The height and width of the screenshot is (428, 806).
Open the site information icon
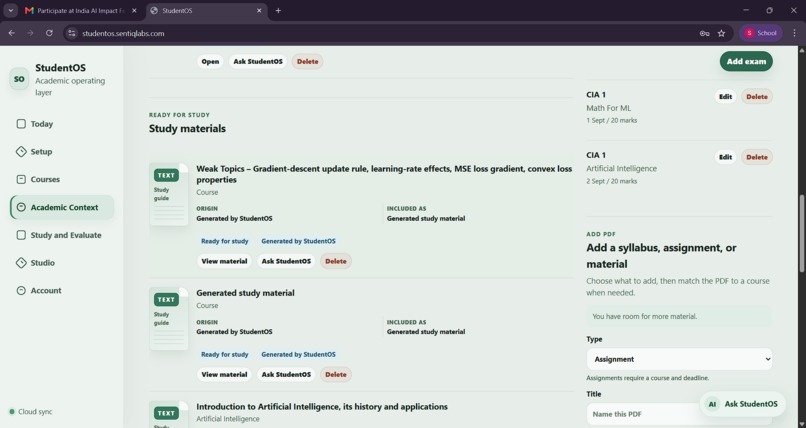click(x=72, y=33)
